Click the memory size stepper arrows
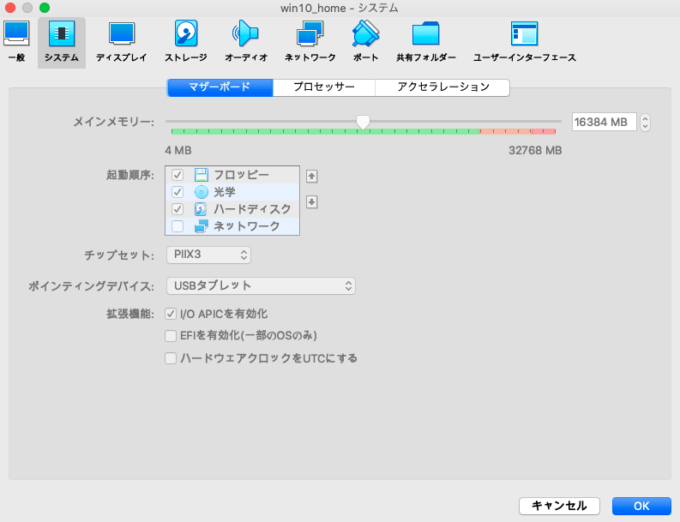 [x=645, y=122]
